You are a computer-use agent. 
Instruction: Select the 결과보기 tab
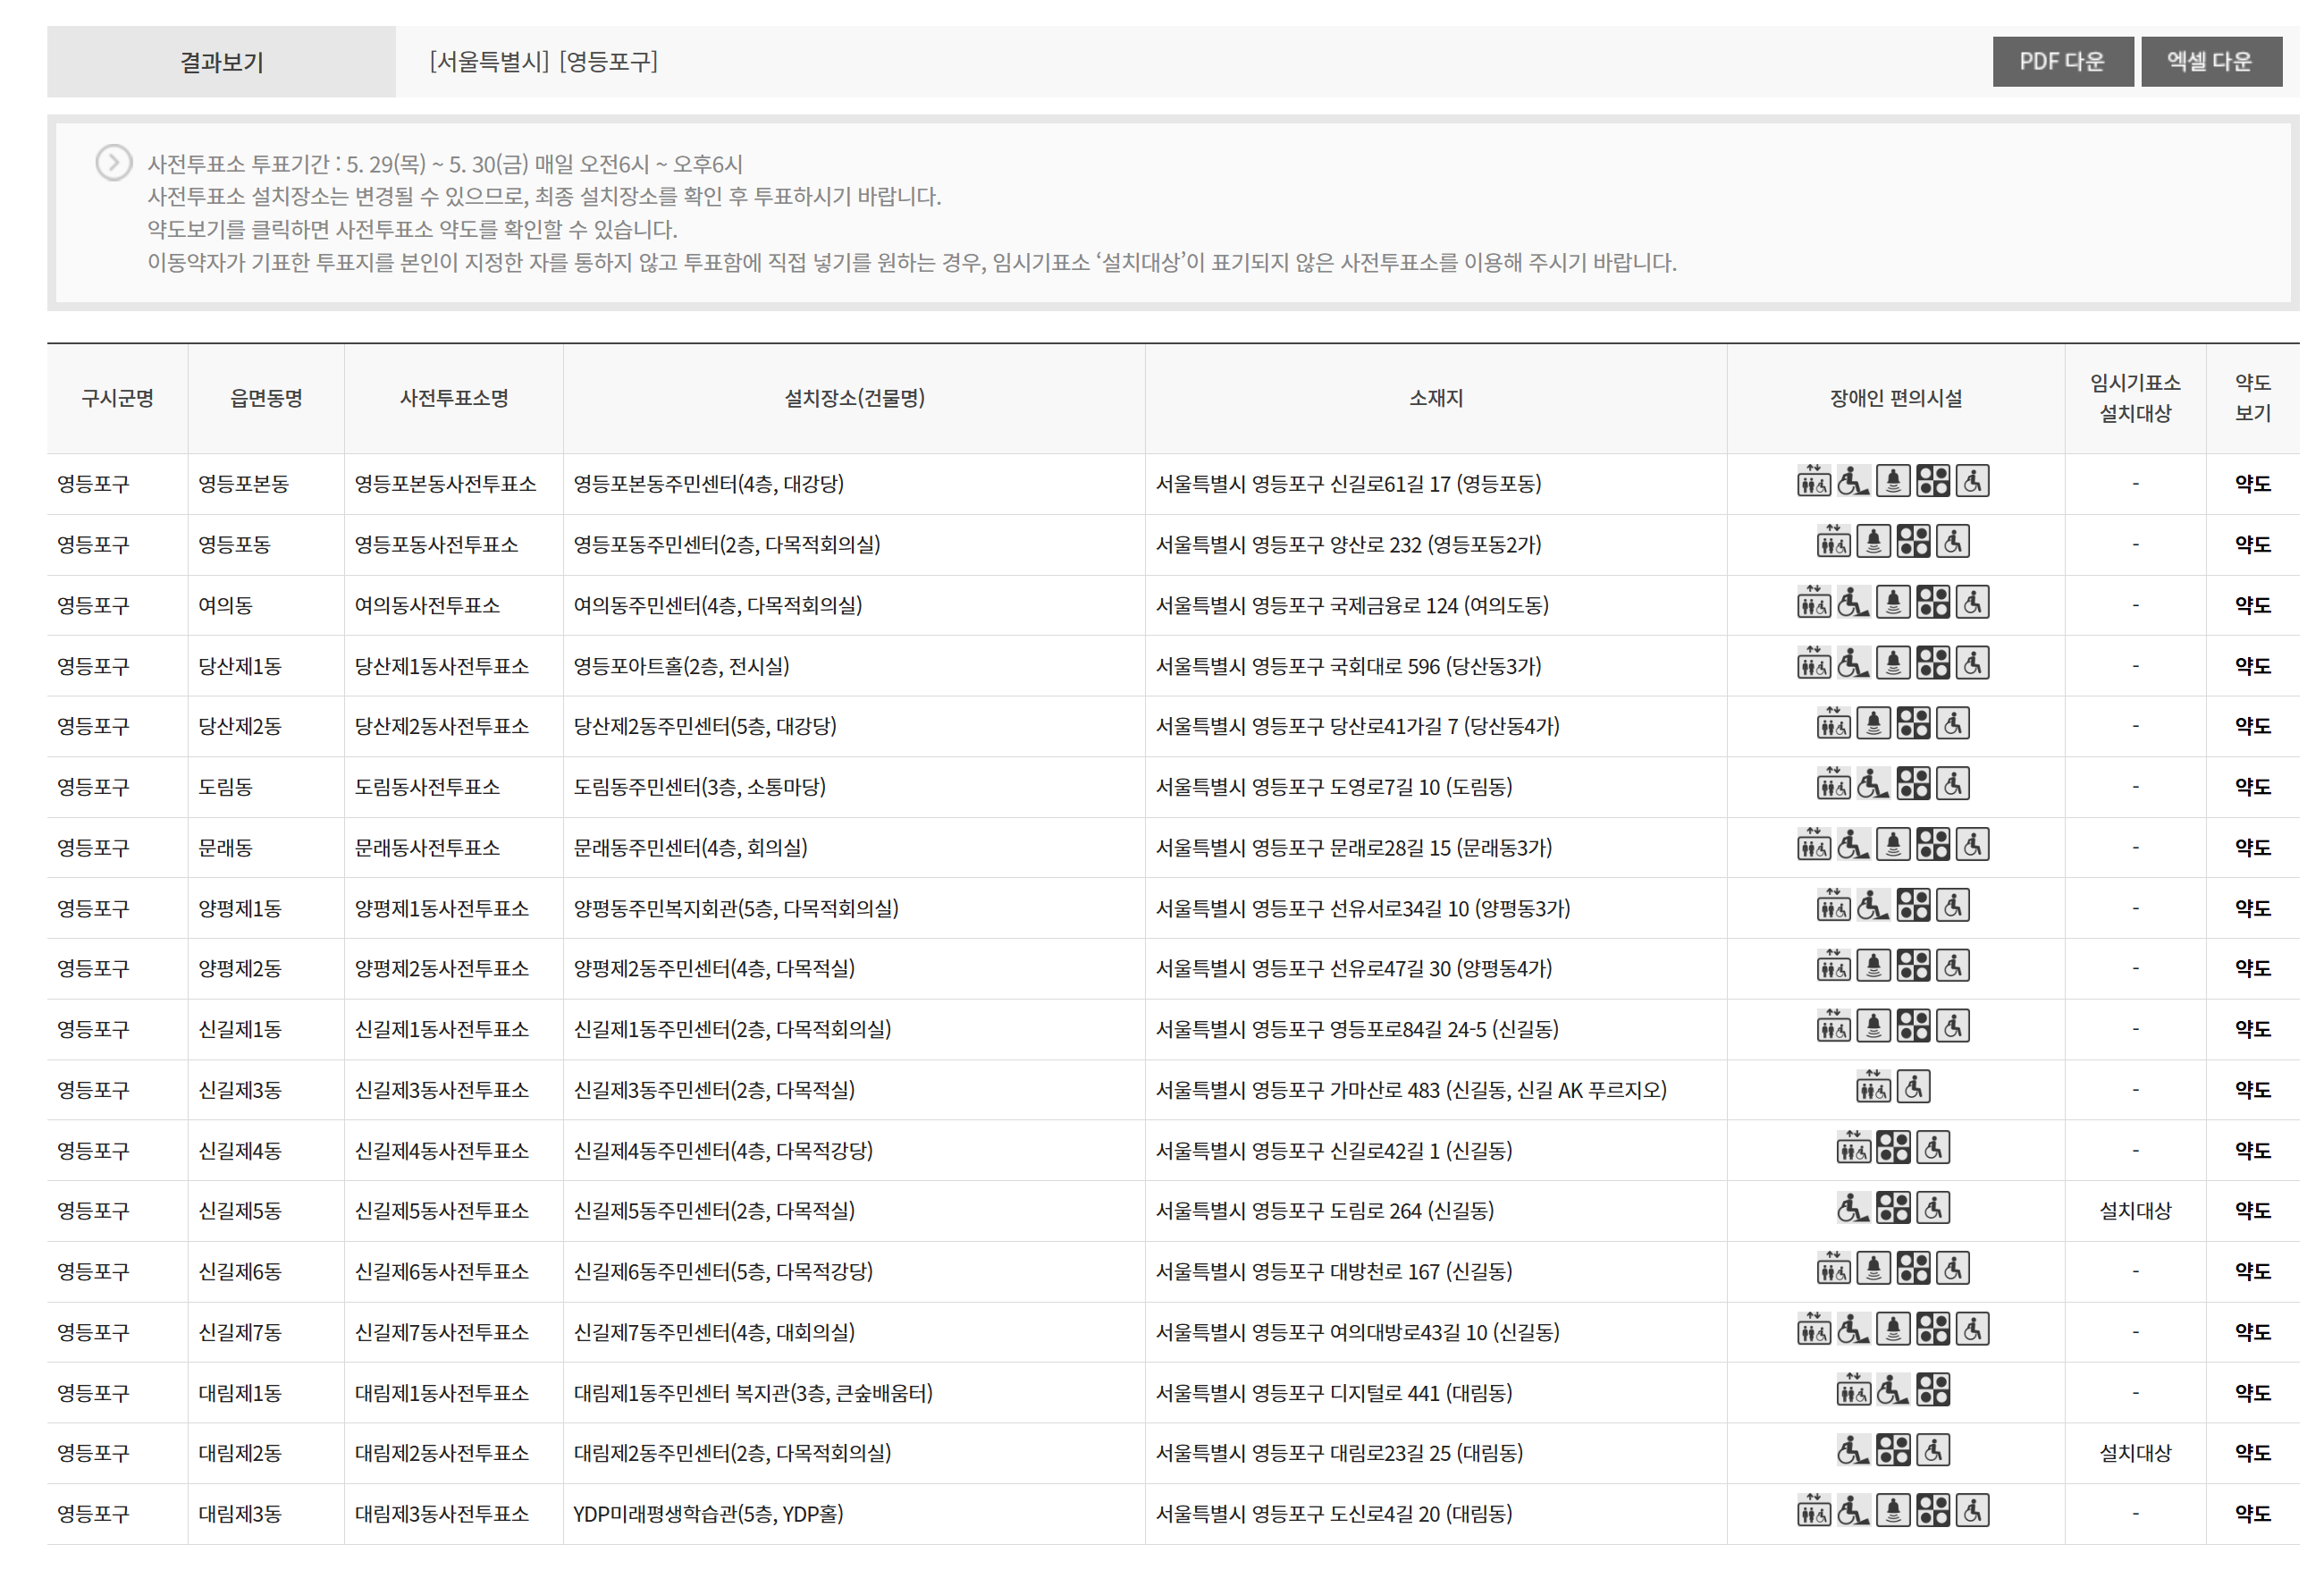(x=221, y=62)
